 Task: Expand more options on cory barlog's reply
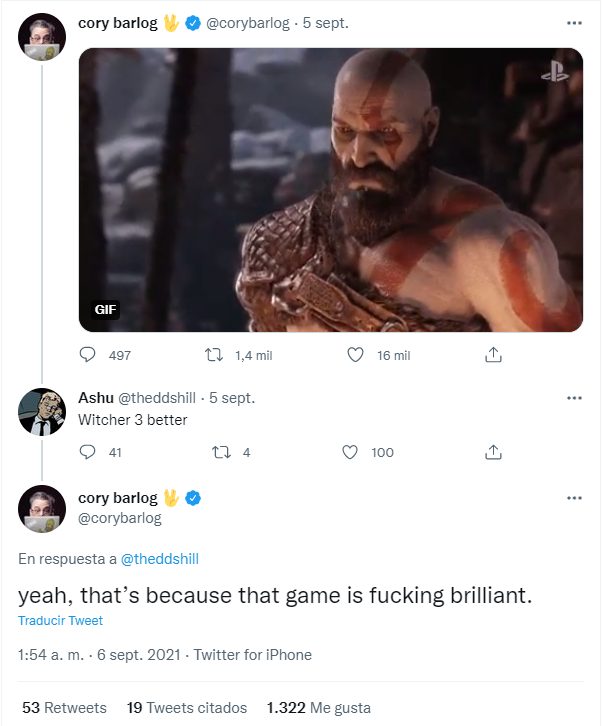(574, 498)
